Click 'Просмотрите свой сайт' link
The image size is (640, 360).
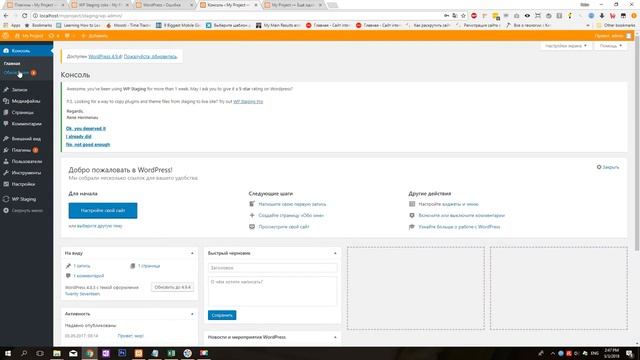[284, 227]
